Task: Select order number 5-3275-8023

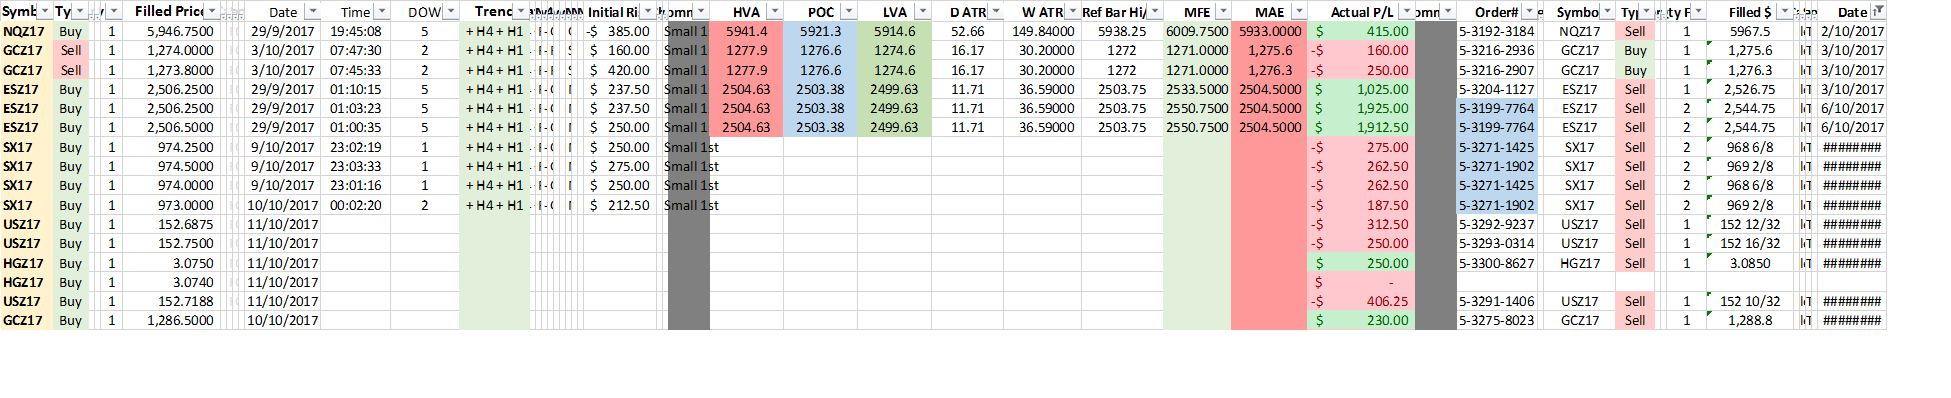Action: (x=1496, y=320)
